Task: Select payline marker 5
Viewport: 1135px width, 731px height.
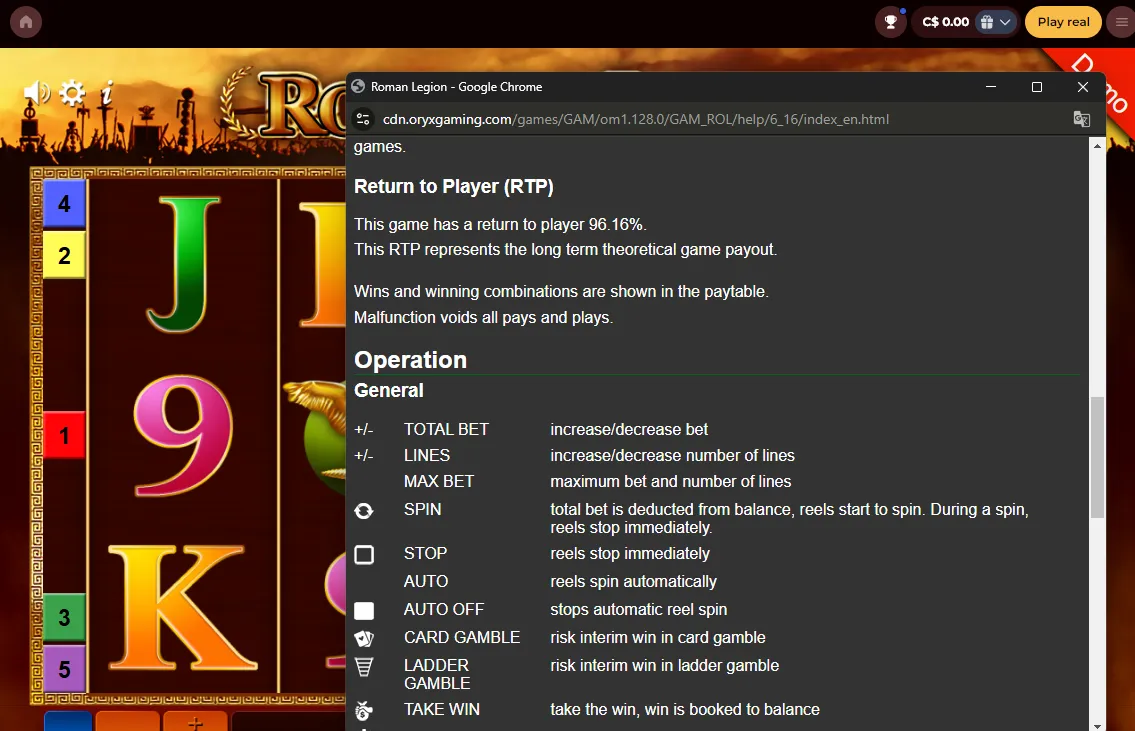Action: [x=64, y=669]
